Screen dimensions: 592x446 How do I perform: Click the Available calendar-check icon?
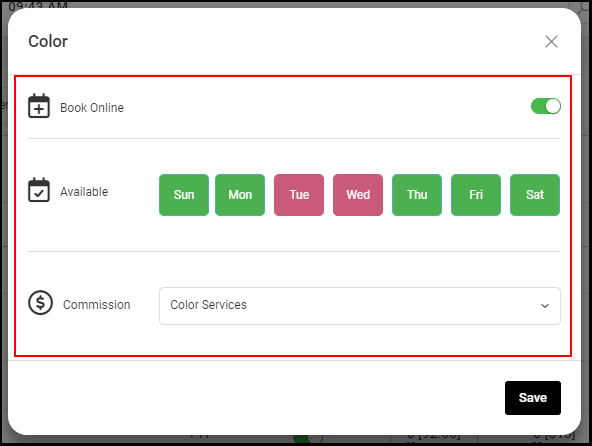pos(39,190)
